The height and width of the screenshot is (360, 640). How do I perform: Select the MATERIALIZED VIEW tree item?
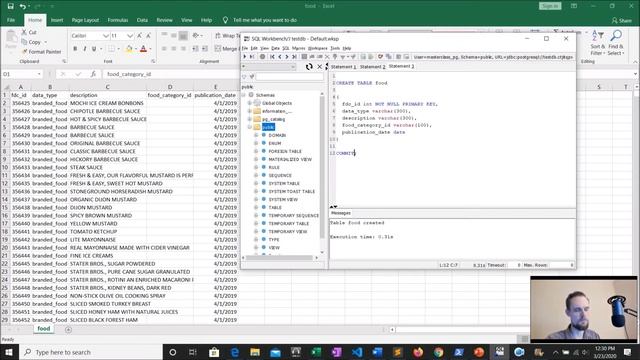(x=290, y=160)
